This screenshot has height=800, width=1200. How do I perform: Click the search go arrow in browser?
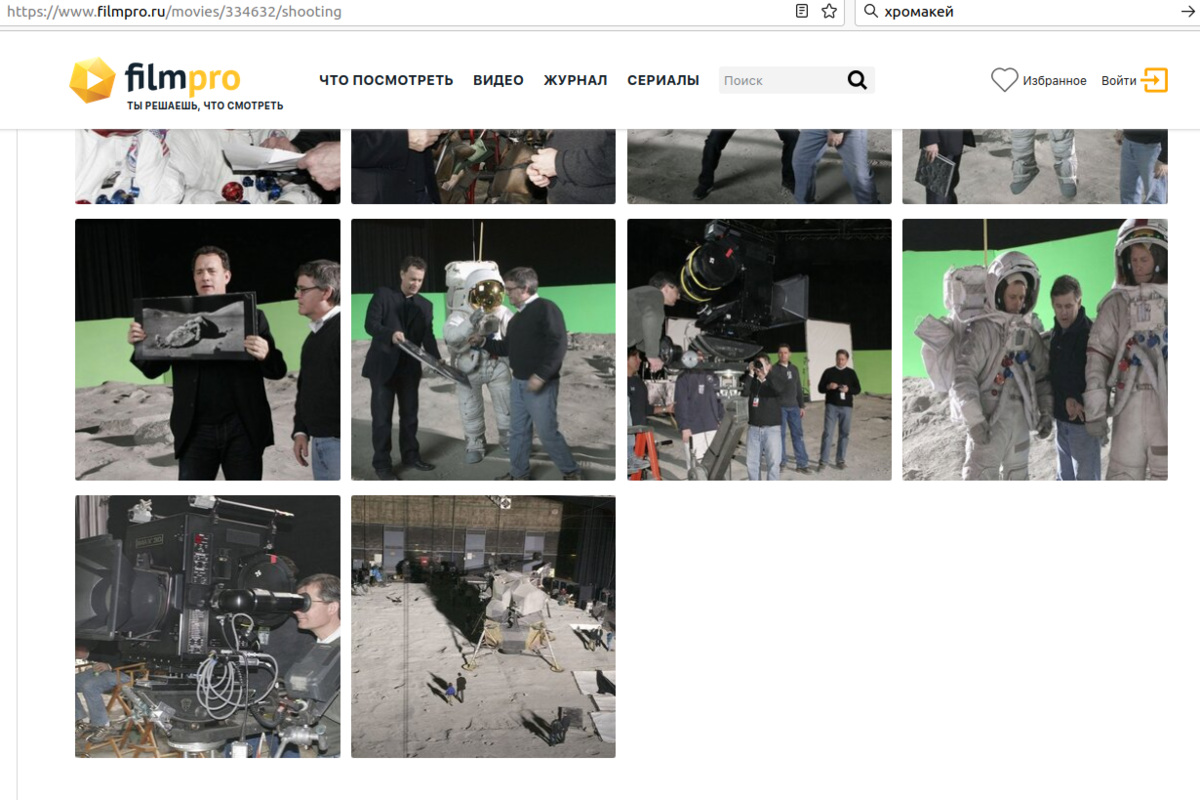pyautogui.click(x=1188, y=12)
